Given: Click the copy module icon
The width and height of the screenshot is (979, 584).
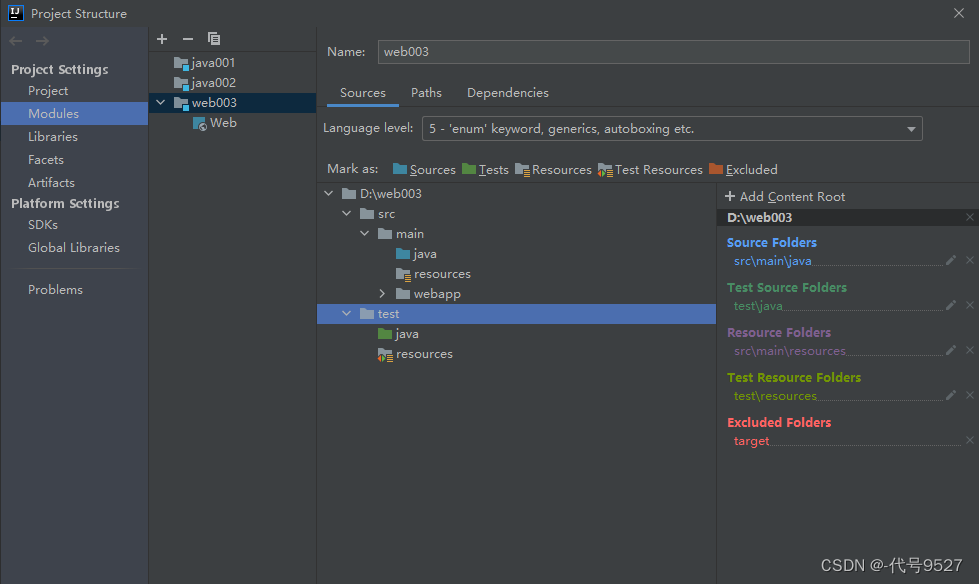Looking at the screenshot, I should (x=214, y=39).
